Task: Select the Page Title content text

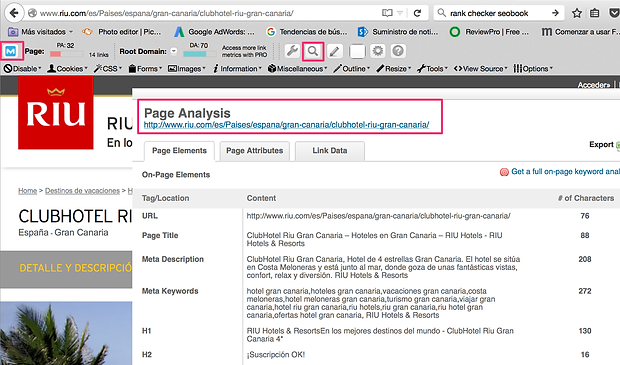Action: click(374, 240)
